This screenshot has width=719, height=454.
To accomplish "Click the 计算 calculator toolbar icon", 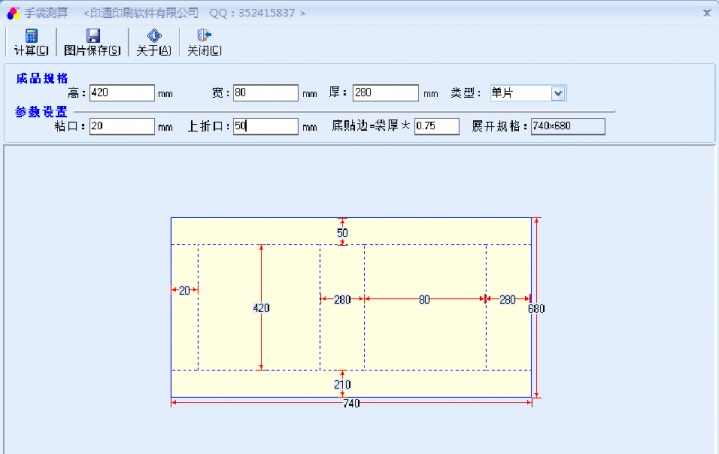I will coord(31,36).
